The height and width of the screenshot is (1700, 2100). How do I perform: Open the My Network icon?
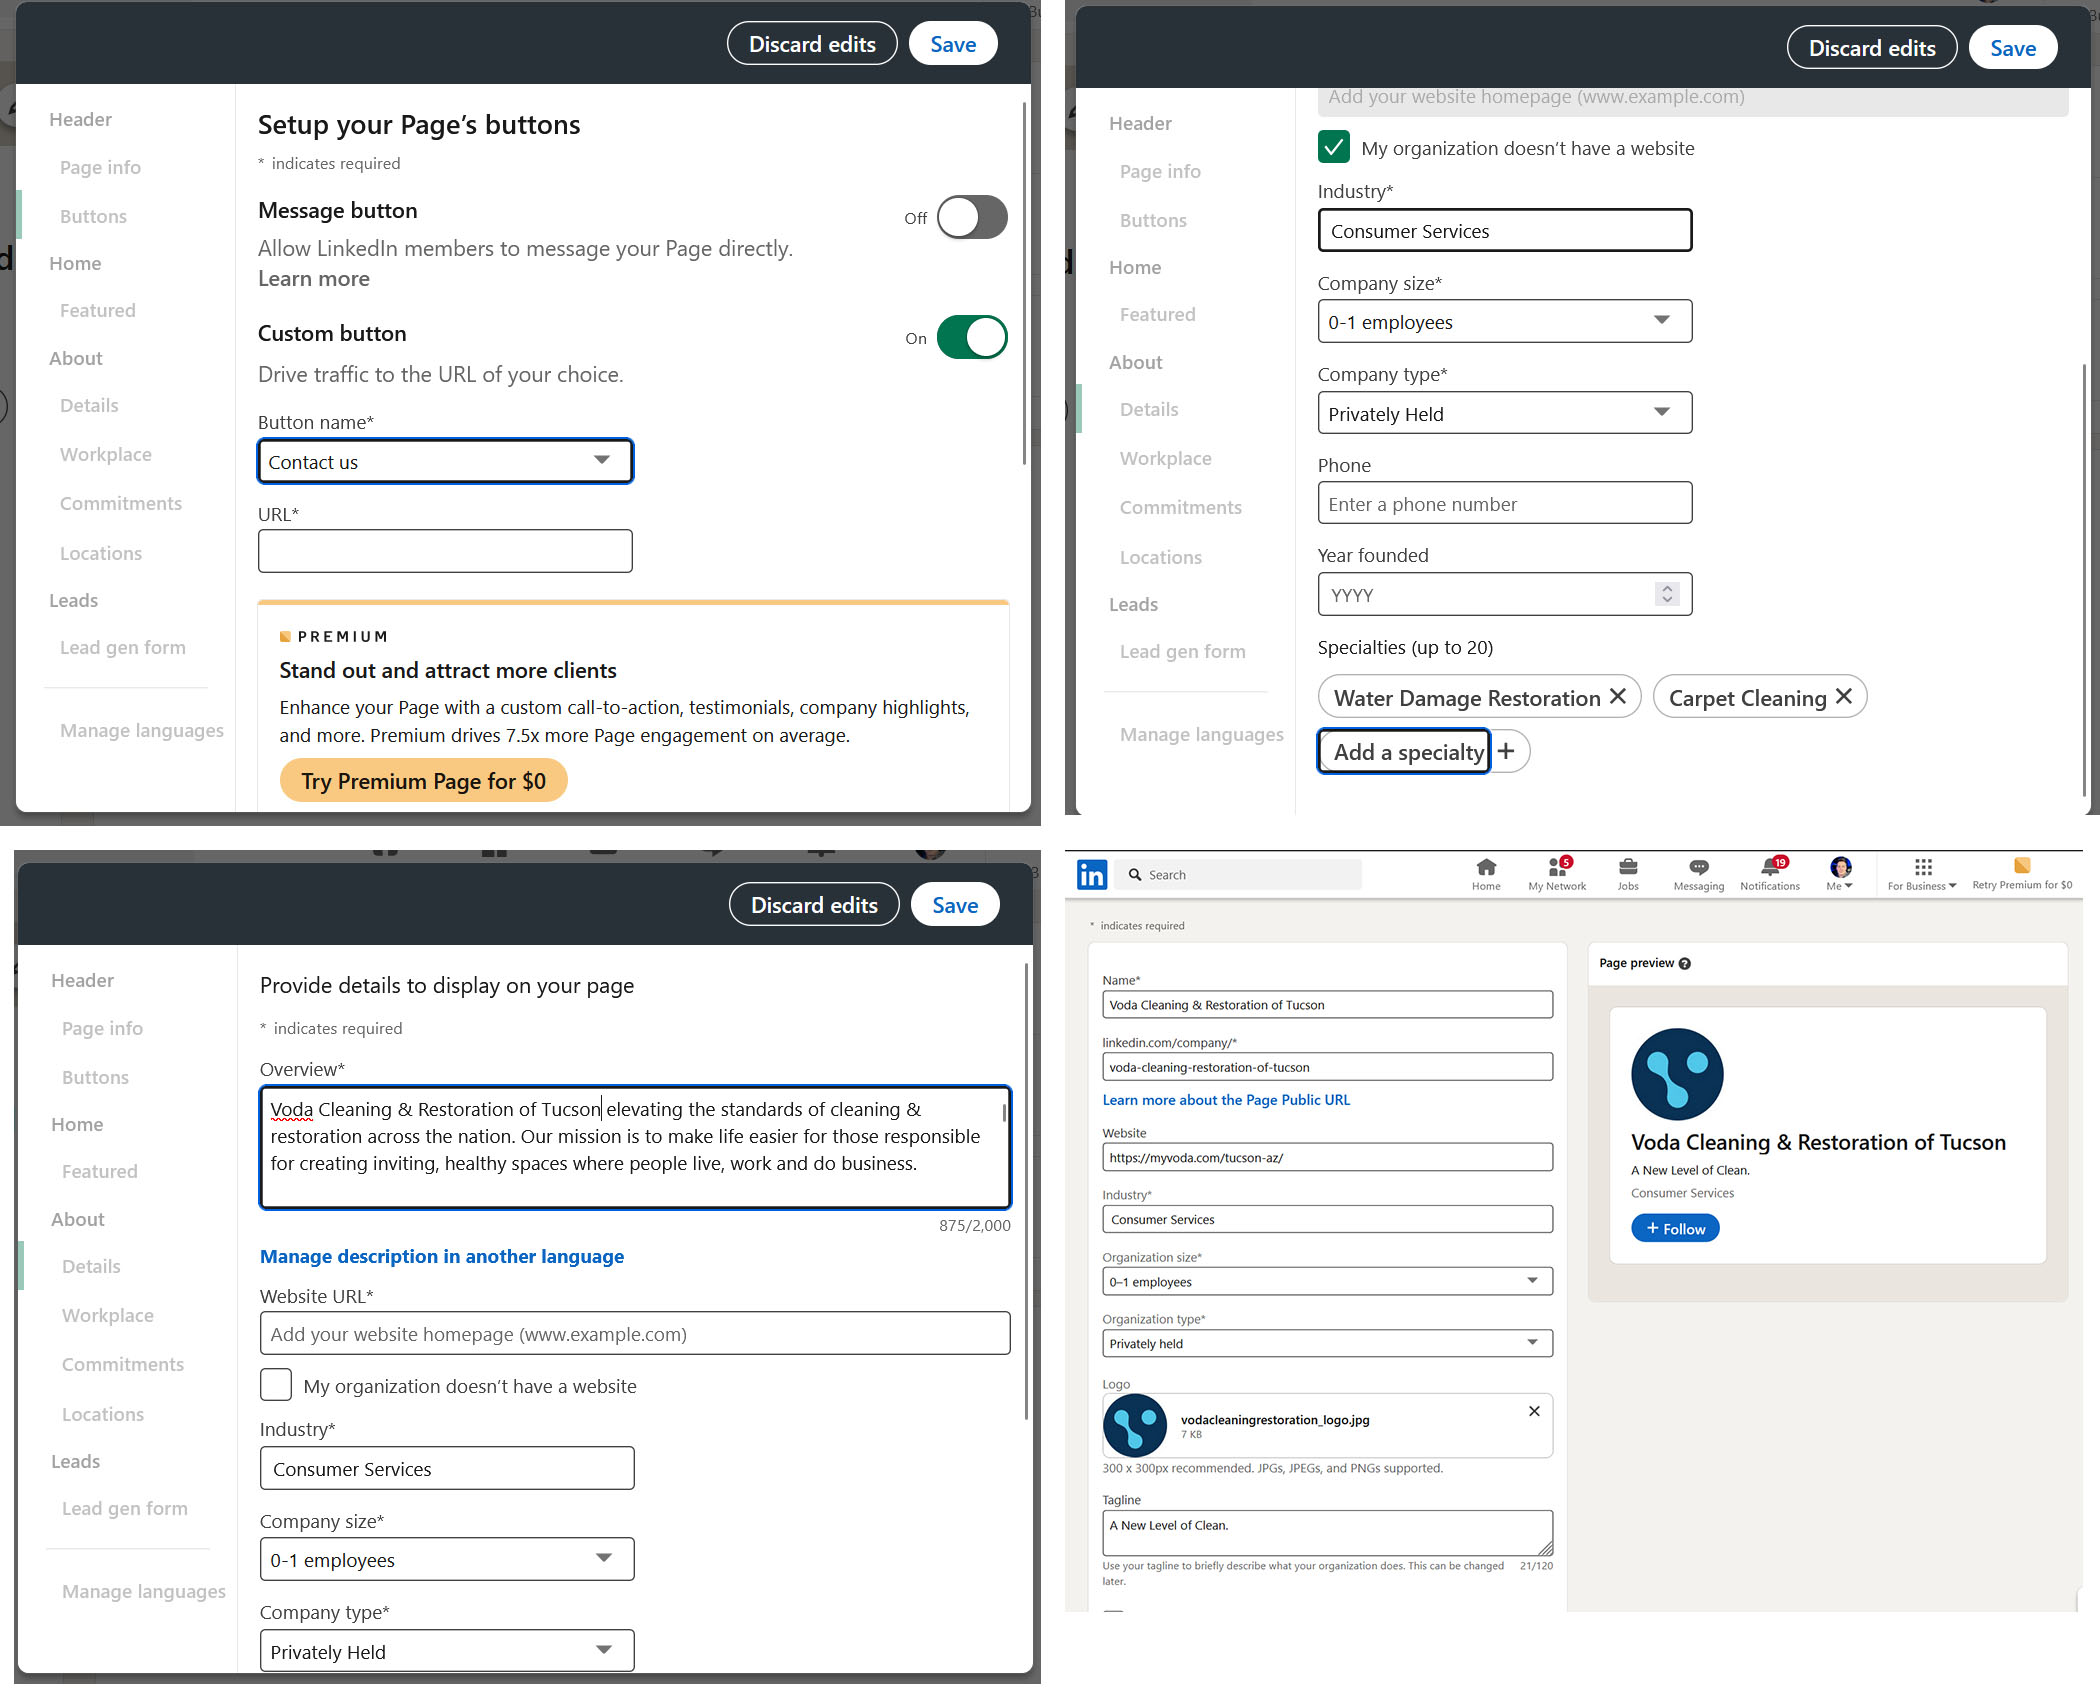tap(1556, 867)
